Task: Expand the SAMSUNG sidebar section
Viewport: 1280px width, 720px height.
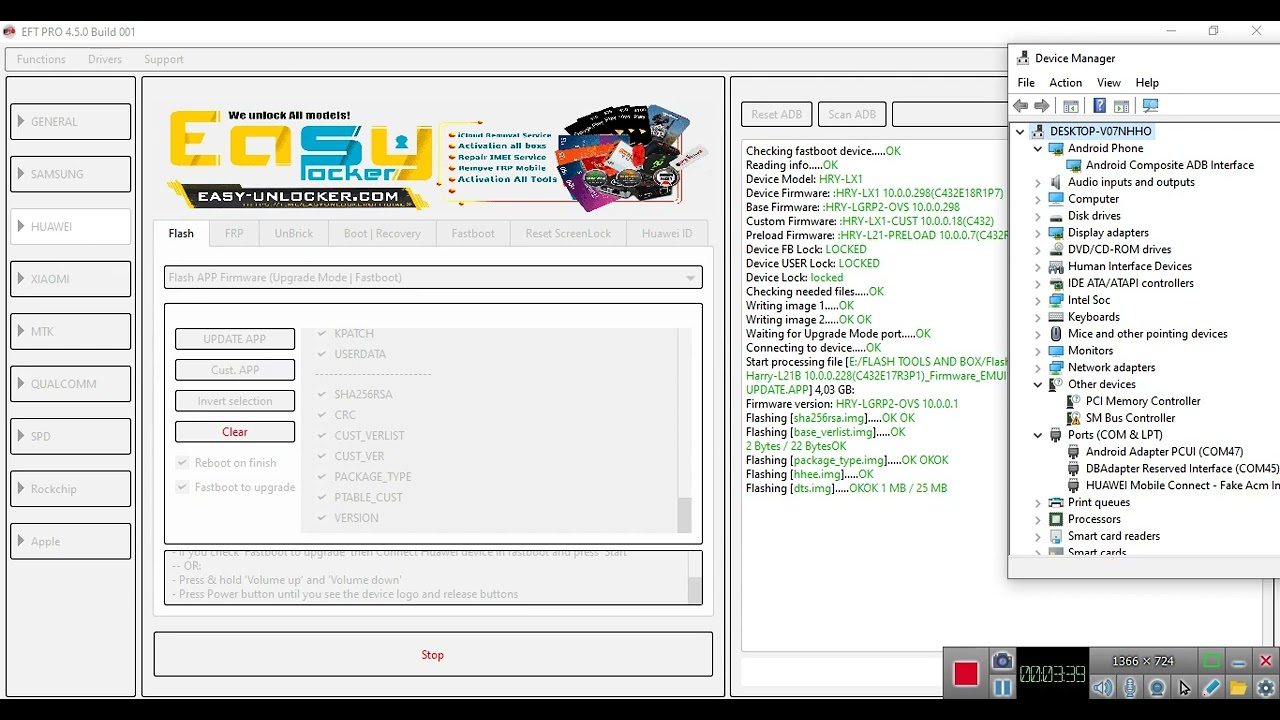Action: [71, 174]
